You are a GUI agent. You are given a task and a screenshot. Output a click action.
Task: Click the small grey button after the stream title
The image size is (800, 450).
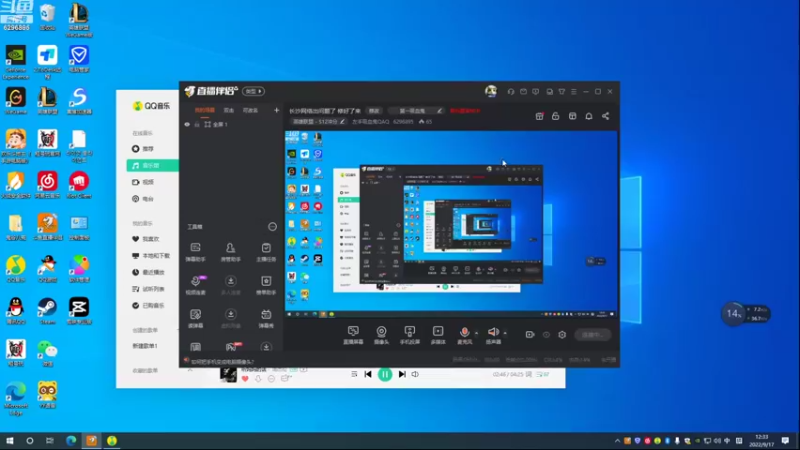[x=374, y=111]
